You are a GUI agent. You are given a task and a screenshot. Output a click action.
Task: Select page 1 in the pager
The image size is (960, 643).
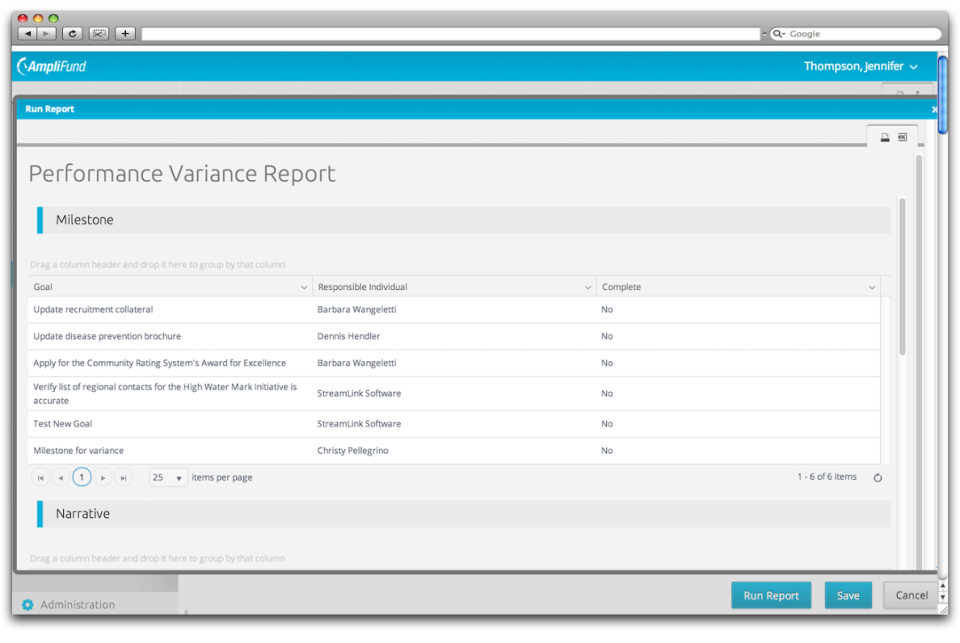pos(81,477)
